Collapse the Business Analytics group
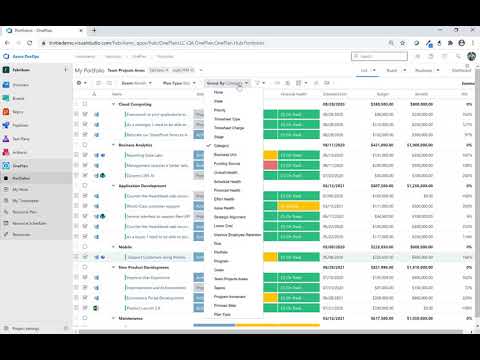The image size is (480, 360). click(113, 145)
